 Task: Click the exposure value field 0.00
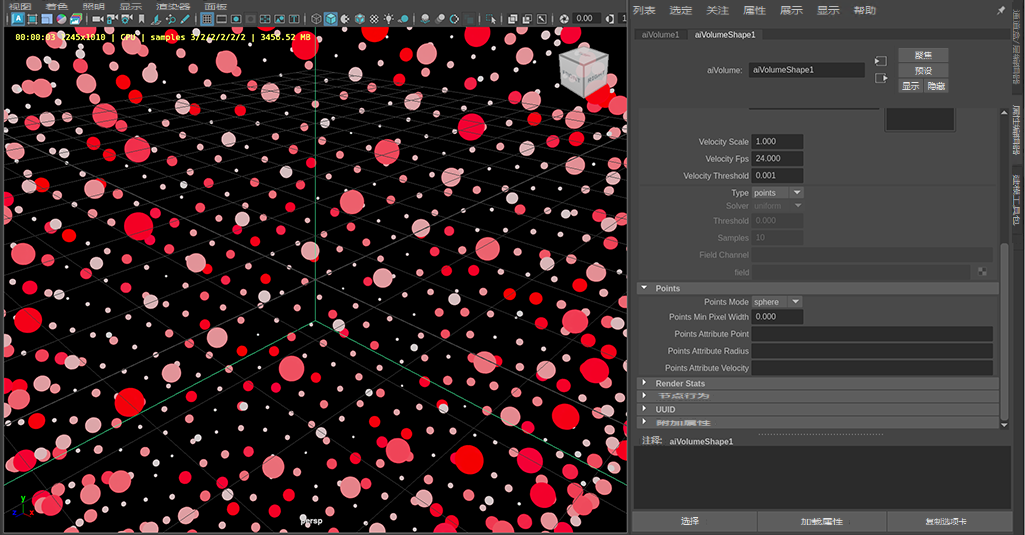(586, 19)
